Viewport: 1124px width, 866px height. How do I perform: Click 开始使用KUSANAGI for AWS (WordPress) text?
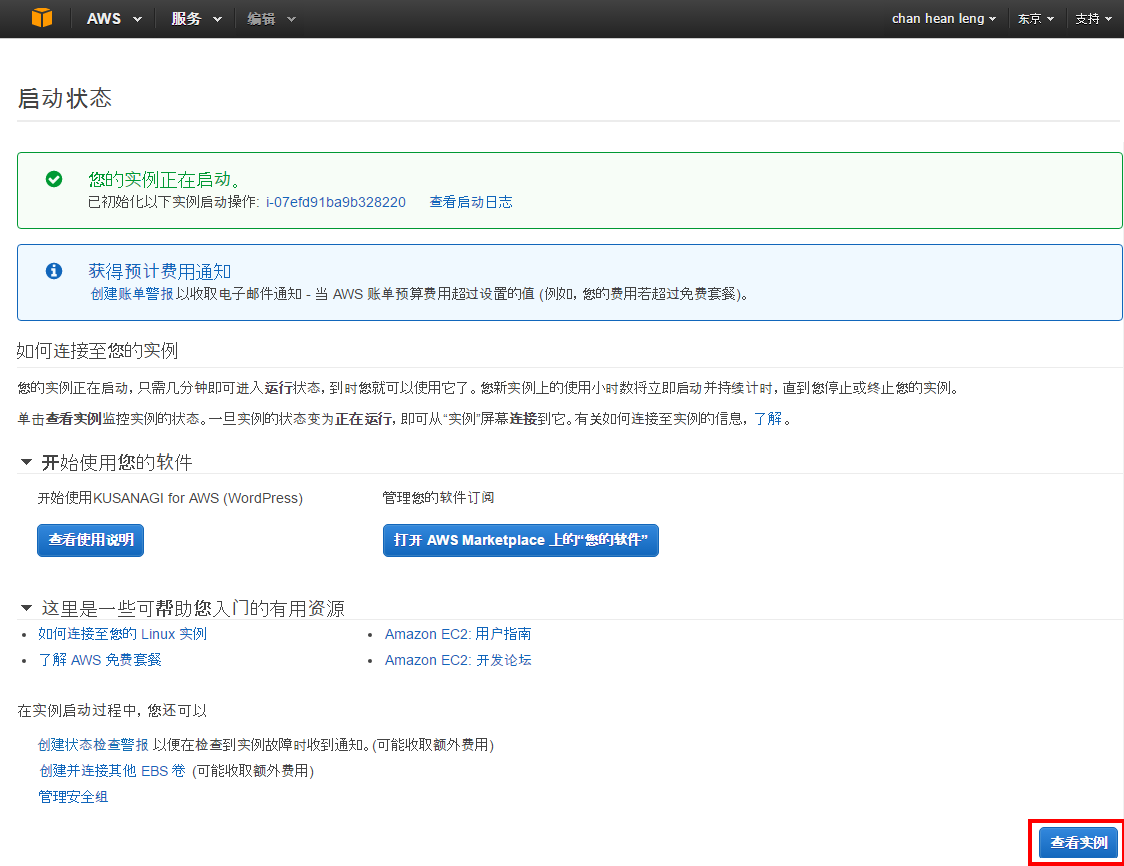[170, 498]
